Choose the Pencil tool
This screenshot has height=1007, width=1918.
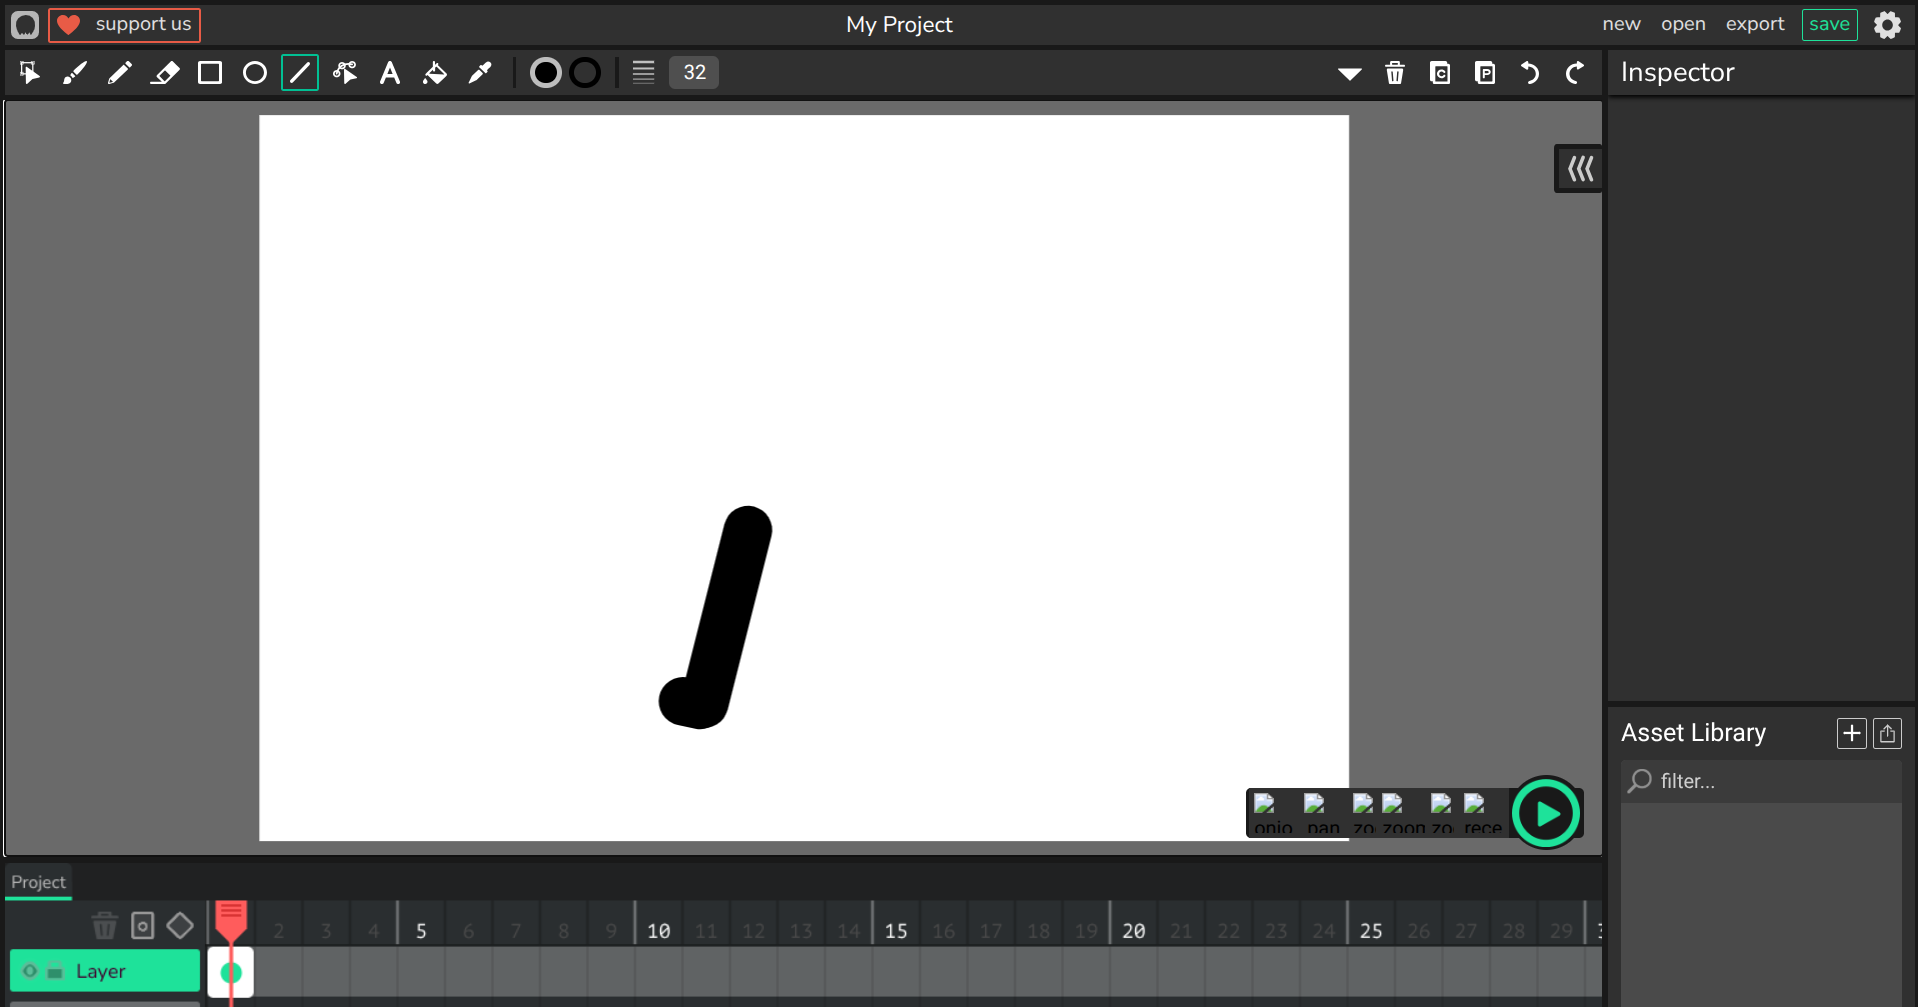[120, 73]
